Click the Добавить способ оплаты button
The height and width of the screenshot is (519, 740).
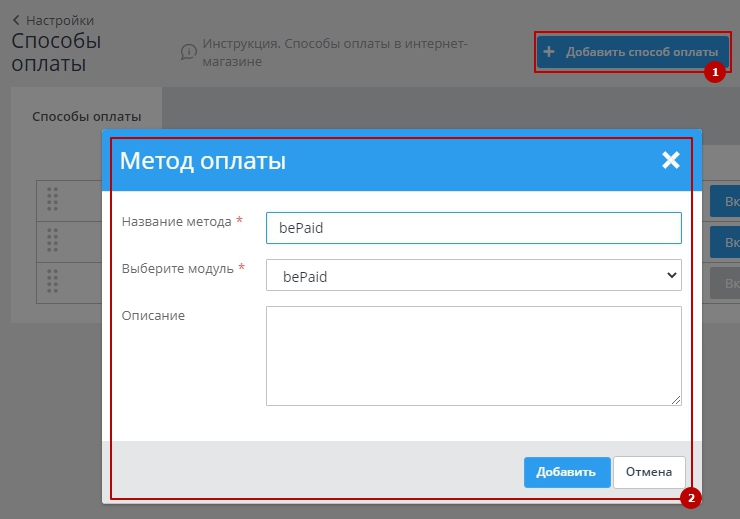(x=631, y=52)
